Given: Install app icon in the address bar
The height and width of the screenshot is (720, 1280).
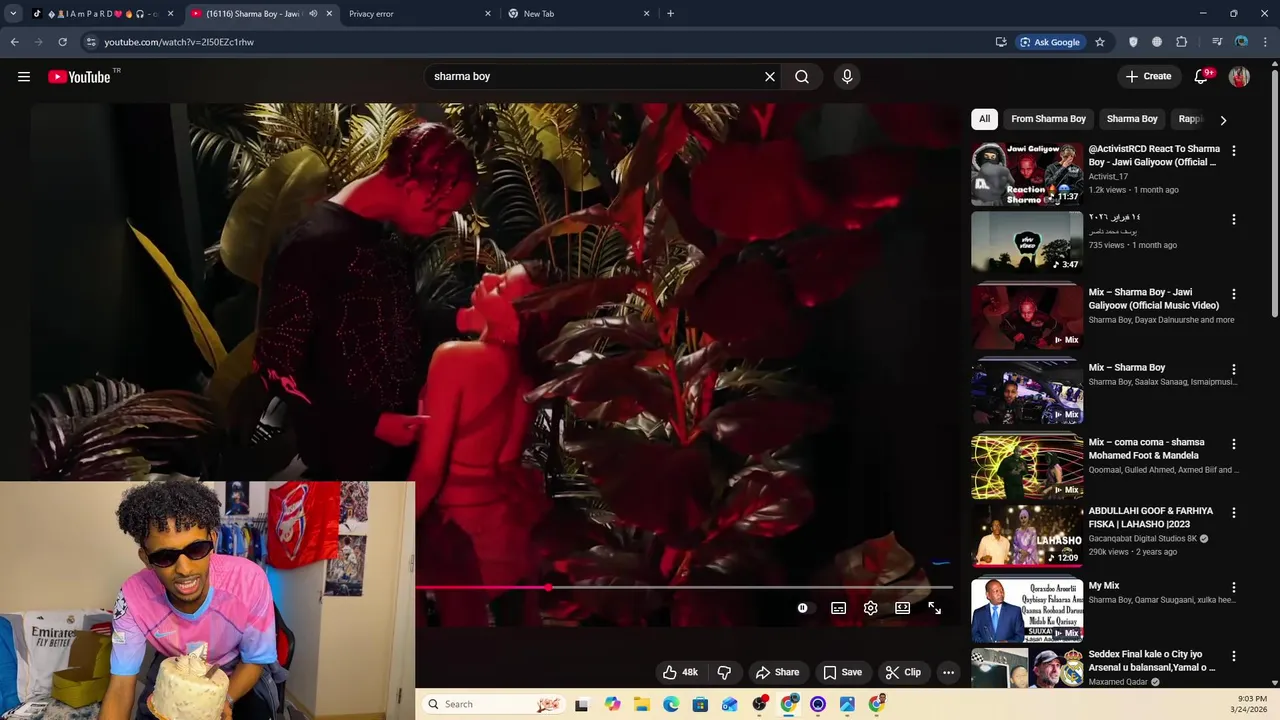Looking at the screenshot, I should click(x=1001, y=42).
